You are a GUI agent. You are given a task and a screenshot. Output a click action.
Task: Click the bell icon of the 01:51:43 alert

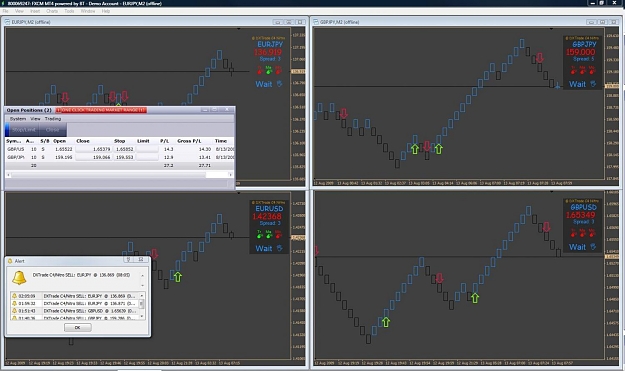tap(14, 311)
